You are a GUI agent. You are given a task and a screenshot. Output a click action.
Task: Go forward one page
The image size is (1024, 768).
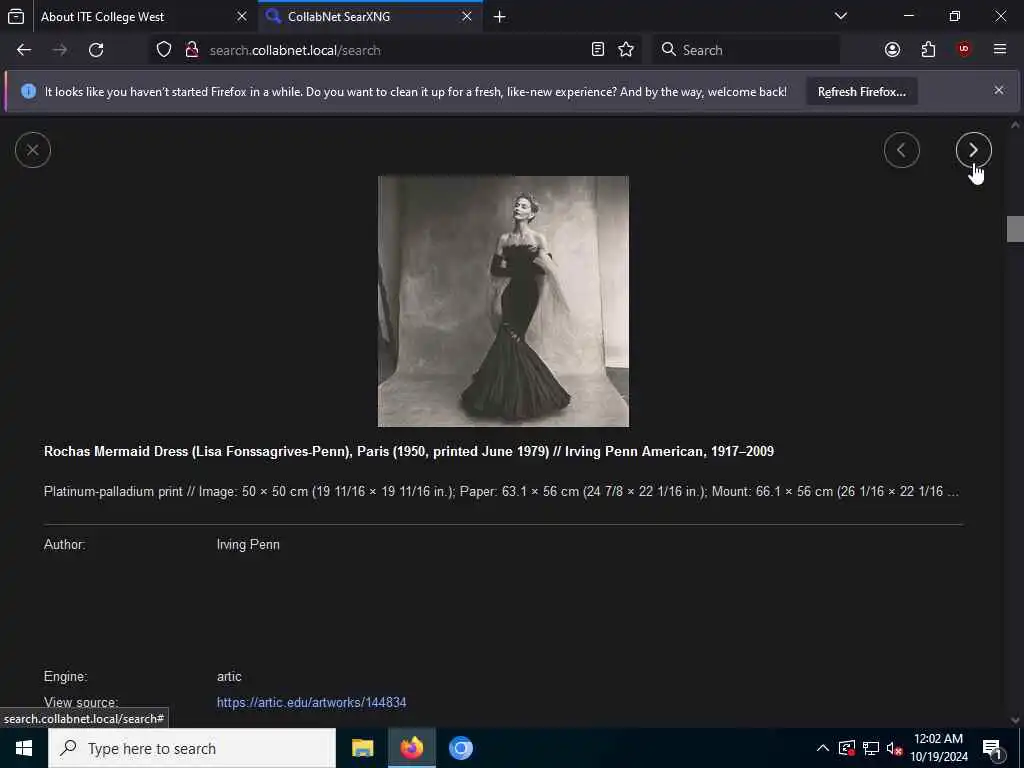[60, 50]
